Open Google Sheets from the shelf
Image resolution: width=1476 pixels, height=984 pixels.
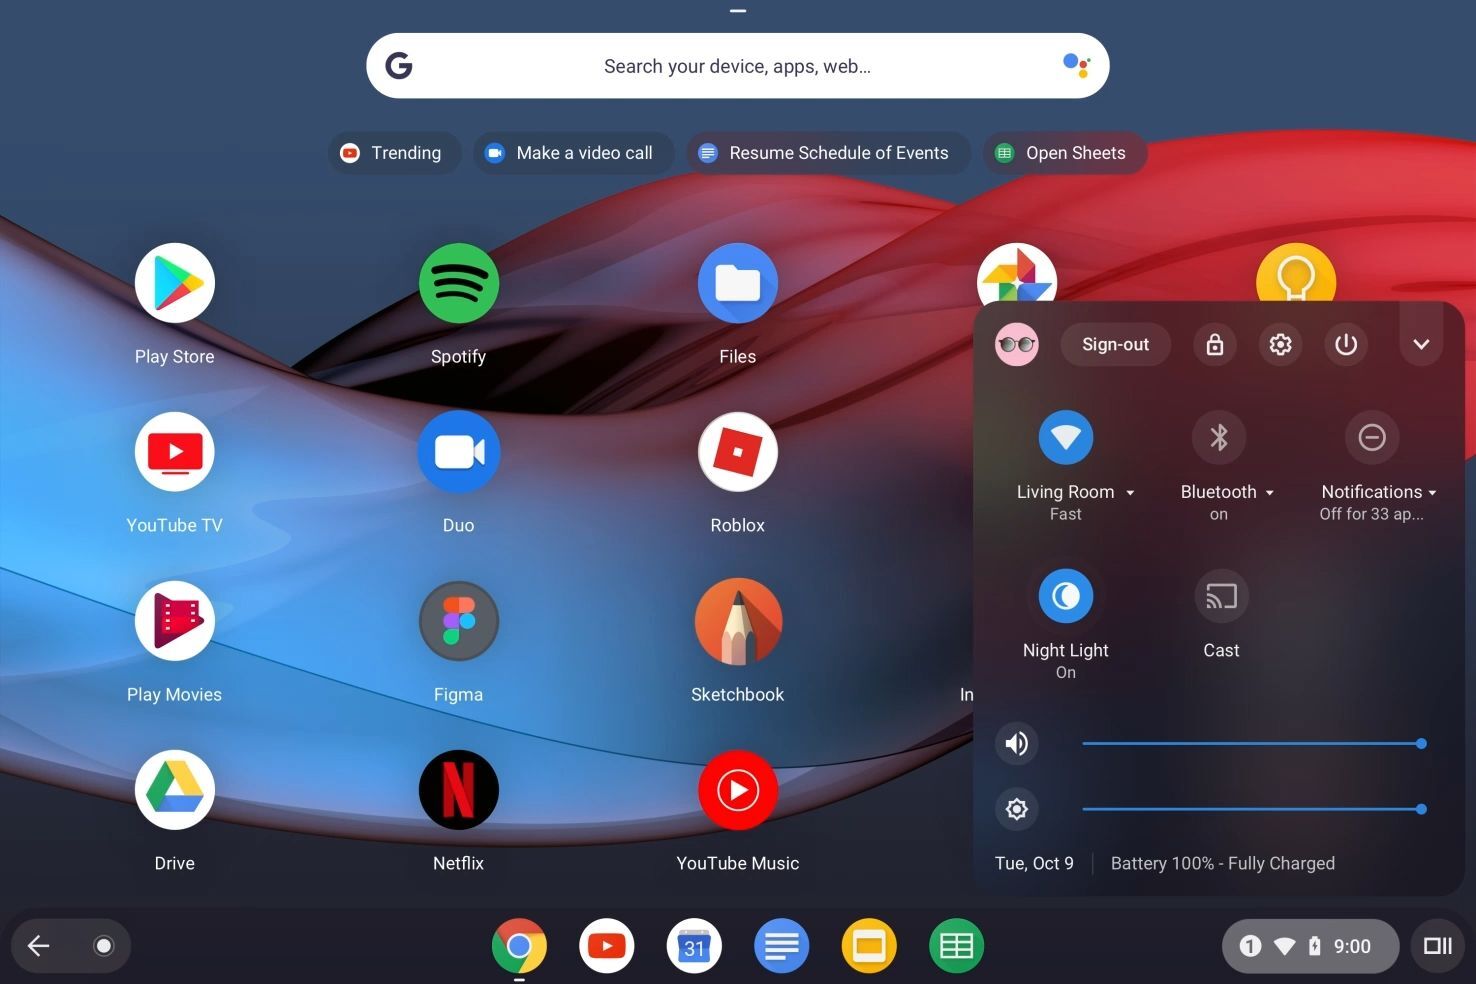(x=955, y=945)
